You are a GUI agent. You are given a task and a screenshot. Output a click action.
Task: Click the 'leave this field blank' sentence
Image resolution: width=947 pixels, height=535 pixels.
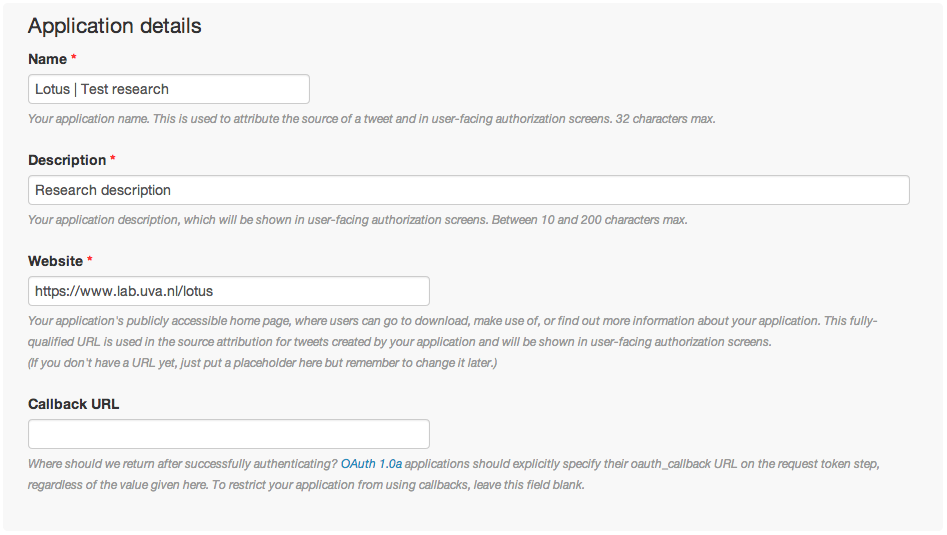(x=398, y=485)
